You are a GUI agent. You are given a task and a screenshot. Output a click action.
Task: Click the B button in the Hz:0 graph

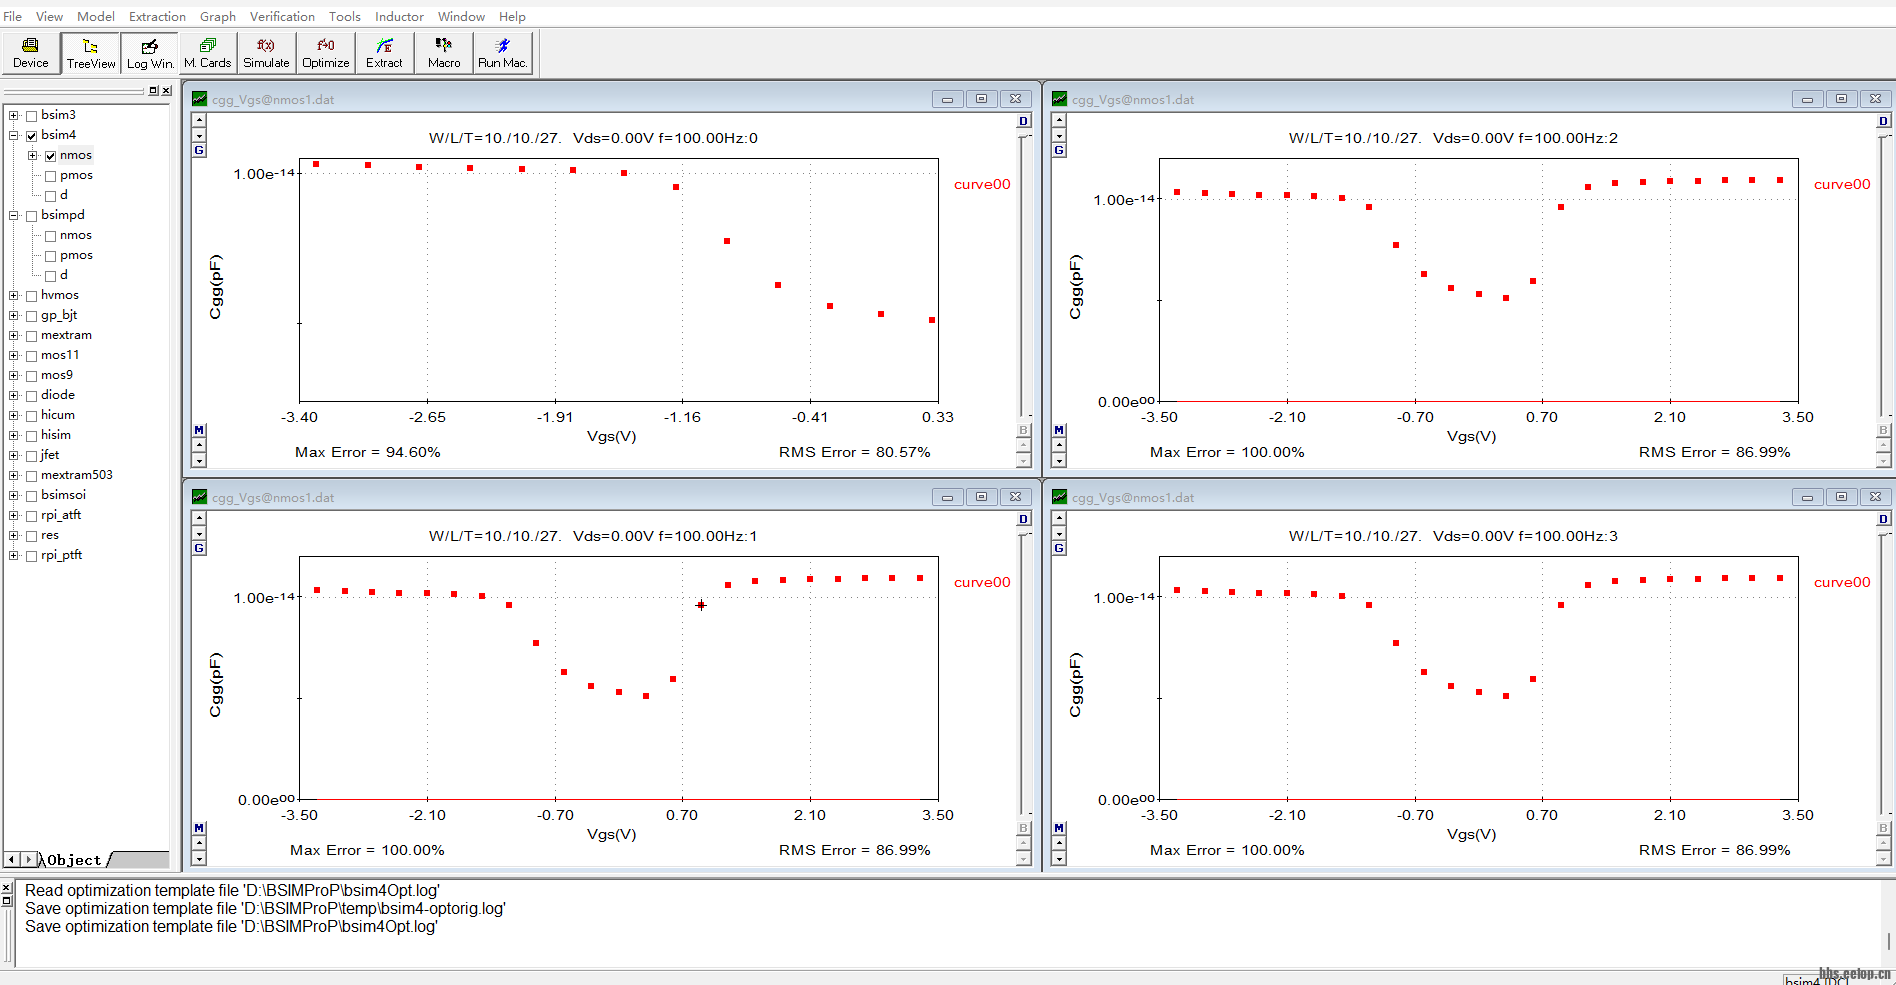pos(1023,430)
